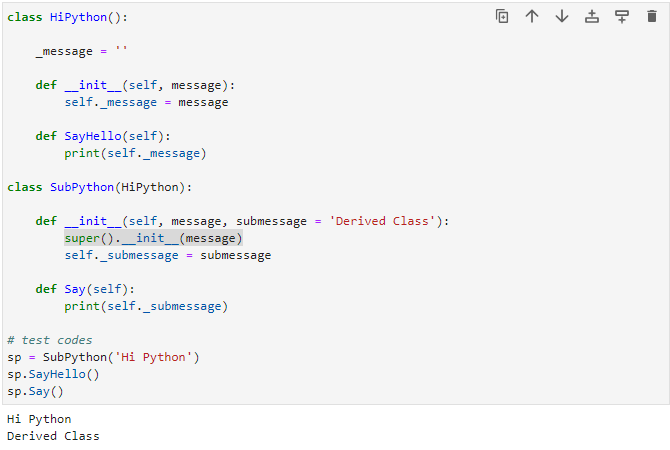
Task: Click the '# test codes' comment
Action: [50, 340]
